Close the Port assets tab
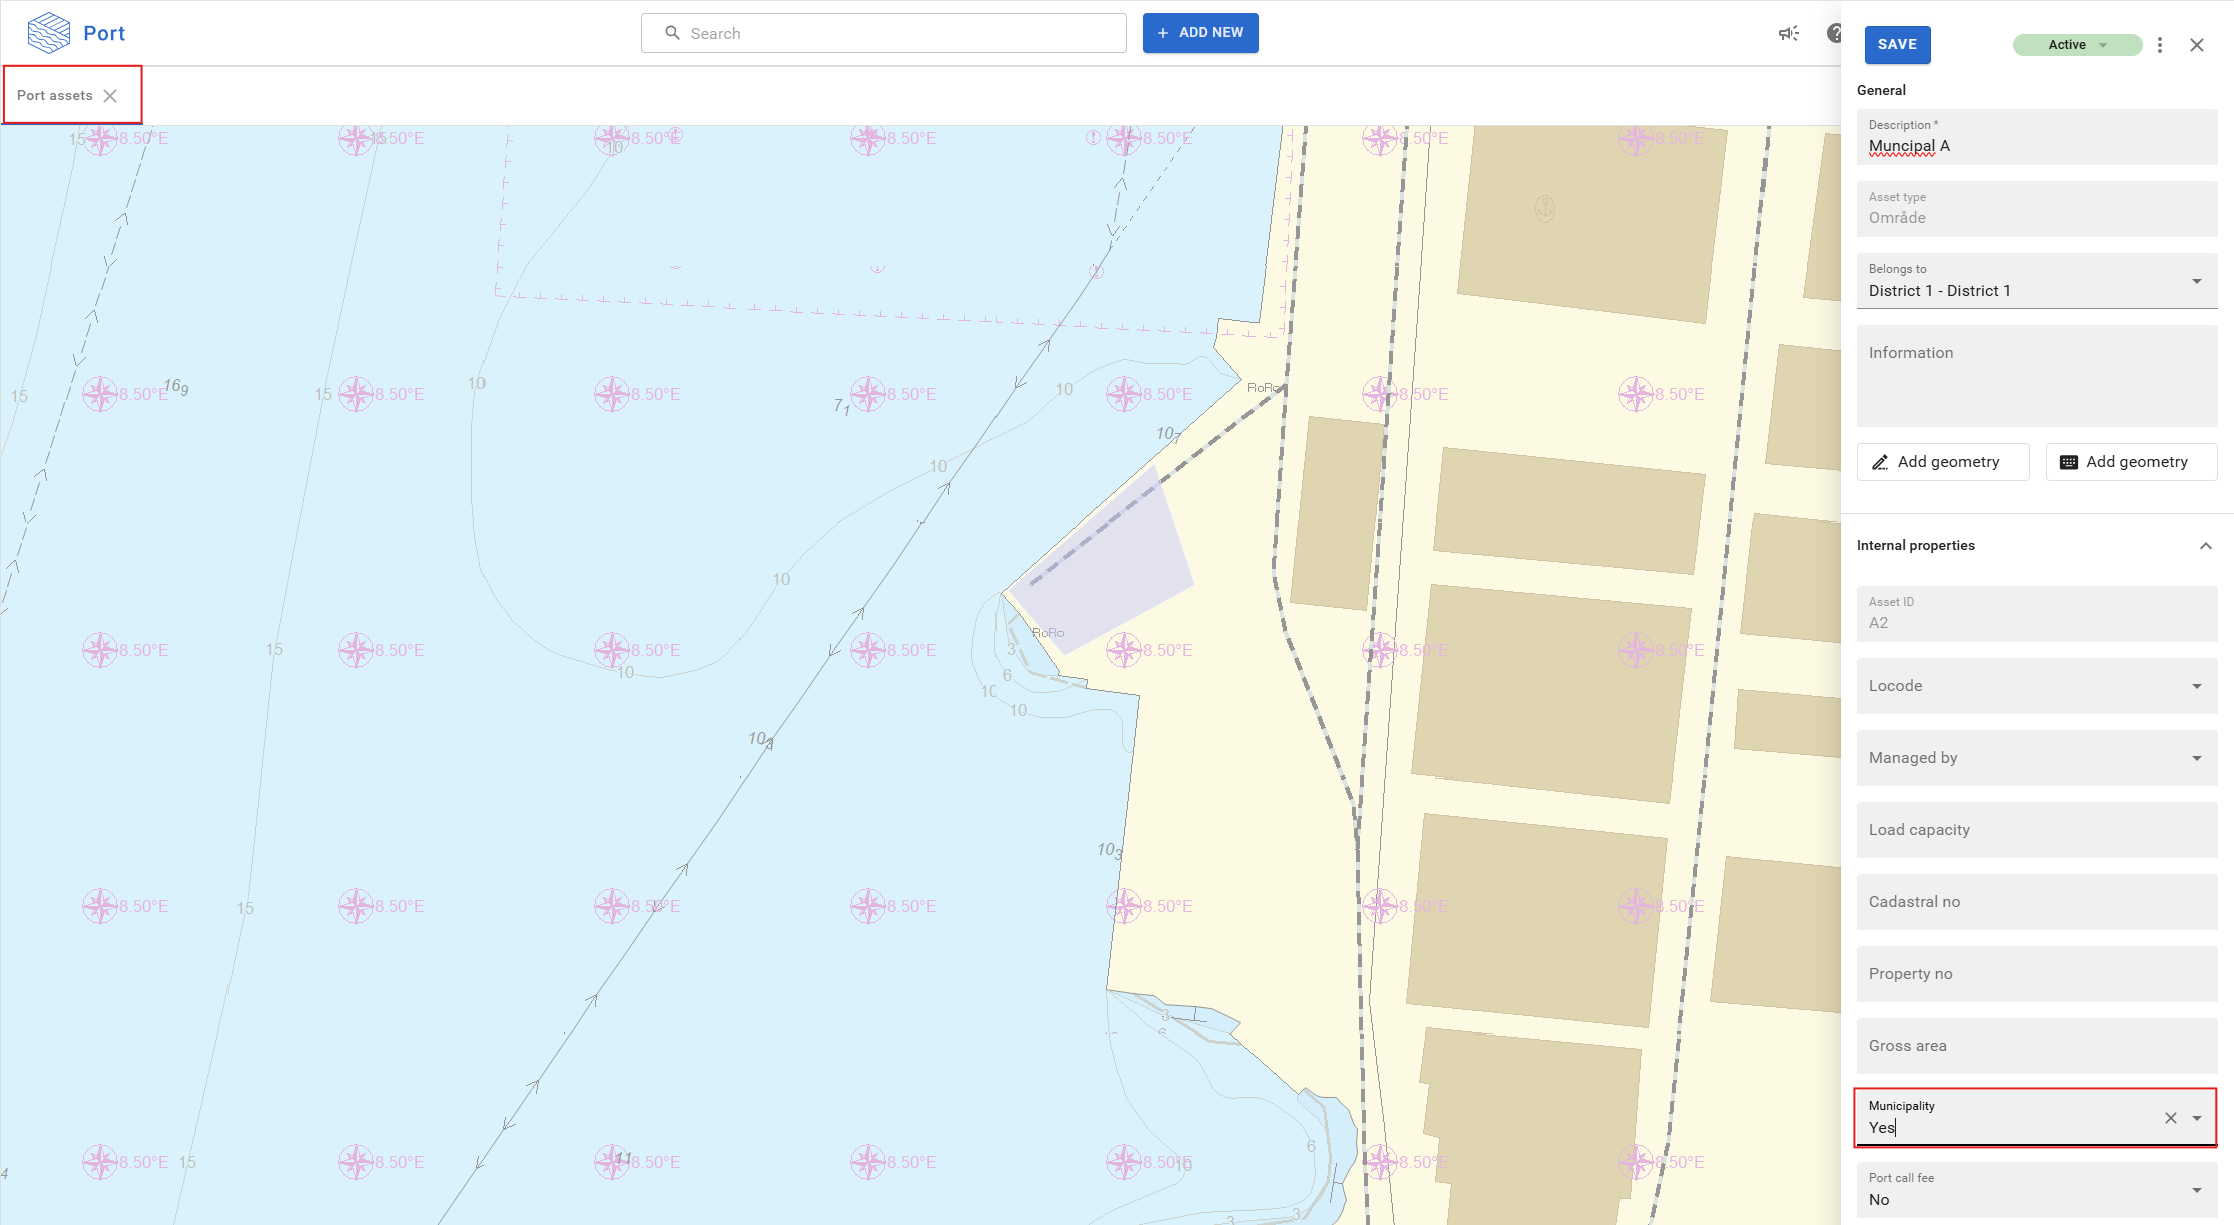 110,96
